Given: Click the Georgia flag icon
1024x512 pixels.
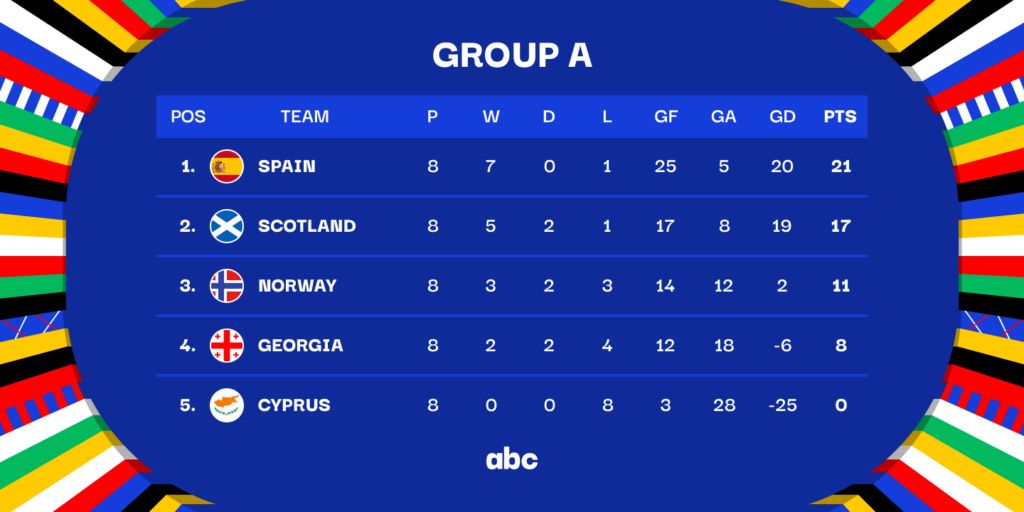Looking at the screenshot, I should point(227,346).
